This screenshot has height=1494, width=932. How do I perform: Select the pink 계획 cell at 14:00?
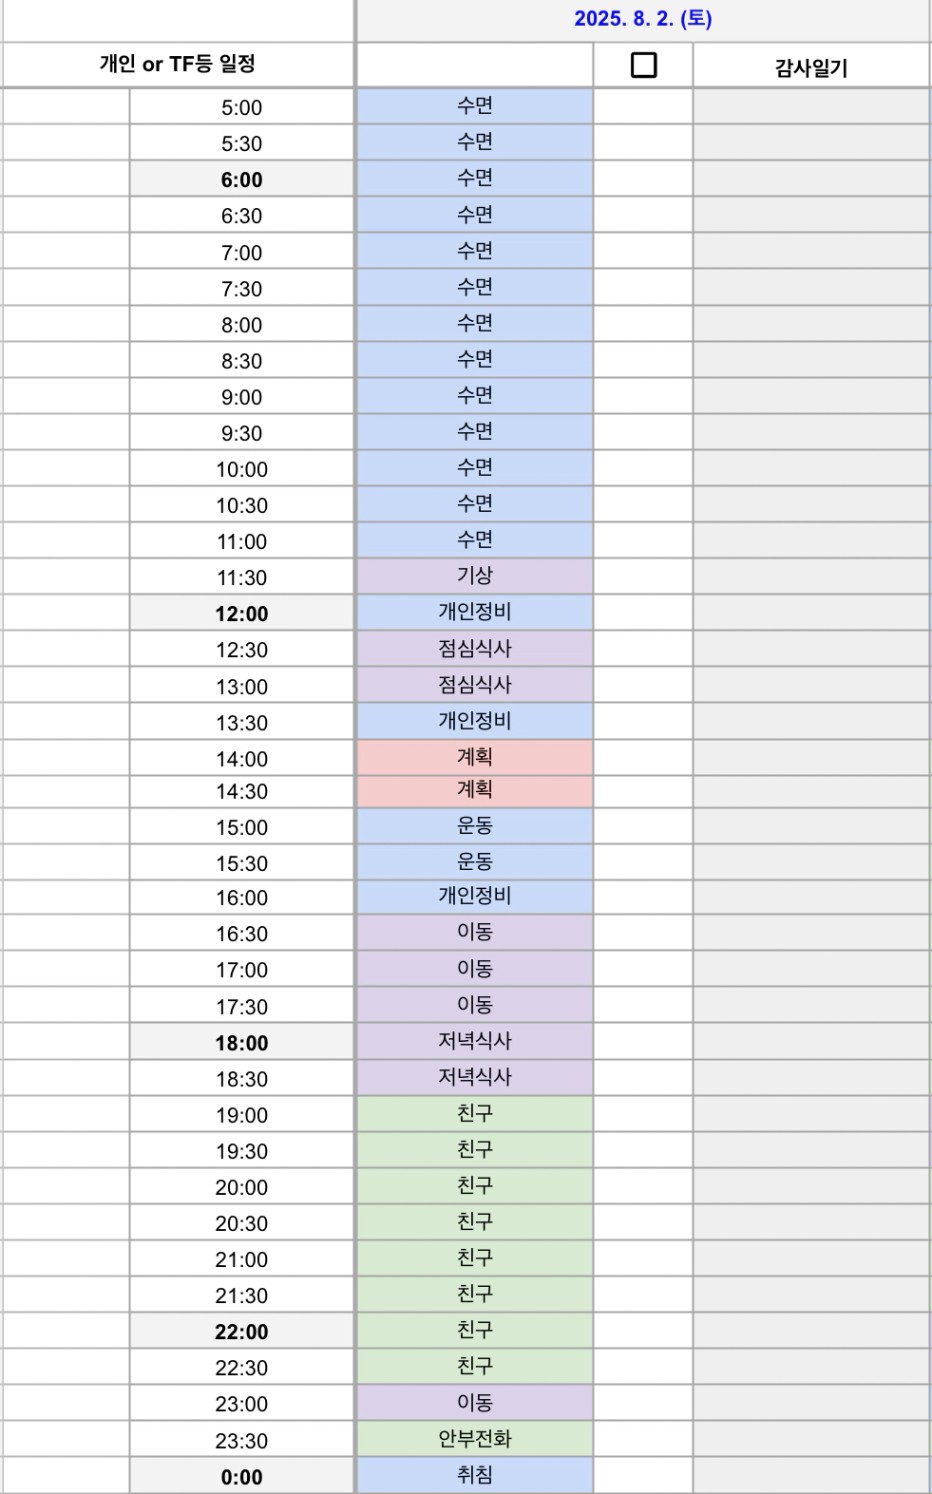[475, 757]
